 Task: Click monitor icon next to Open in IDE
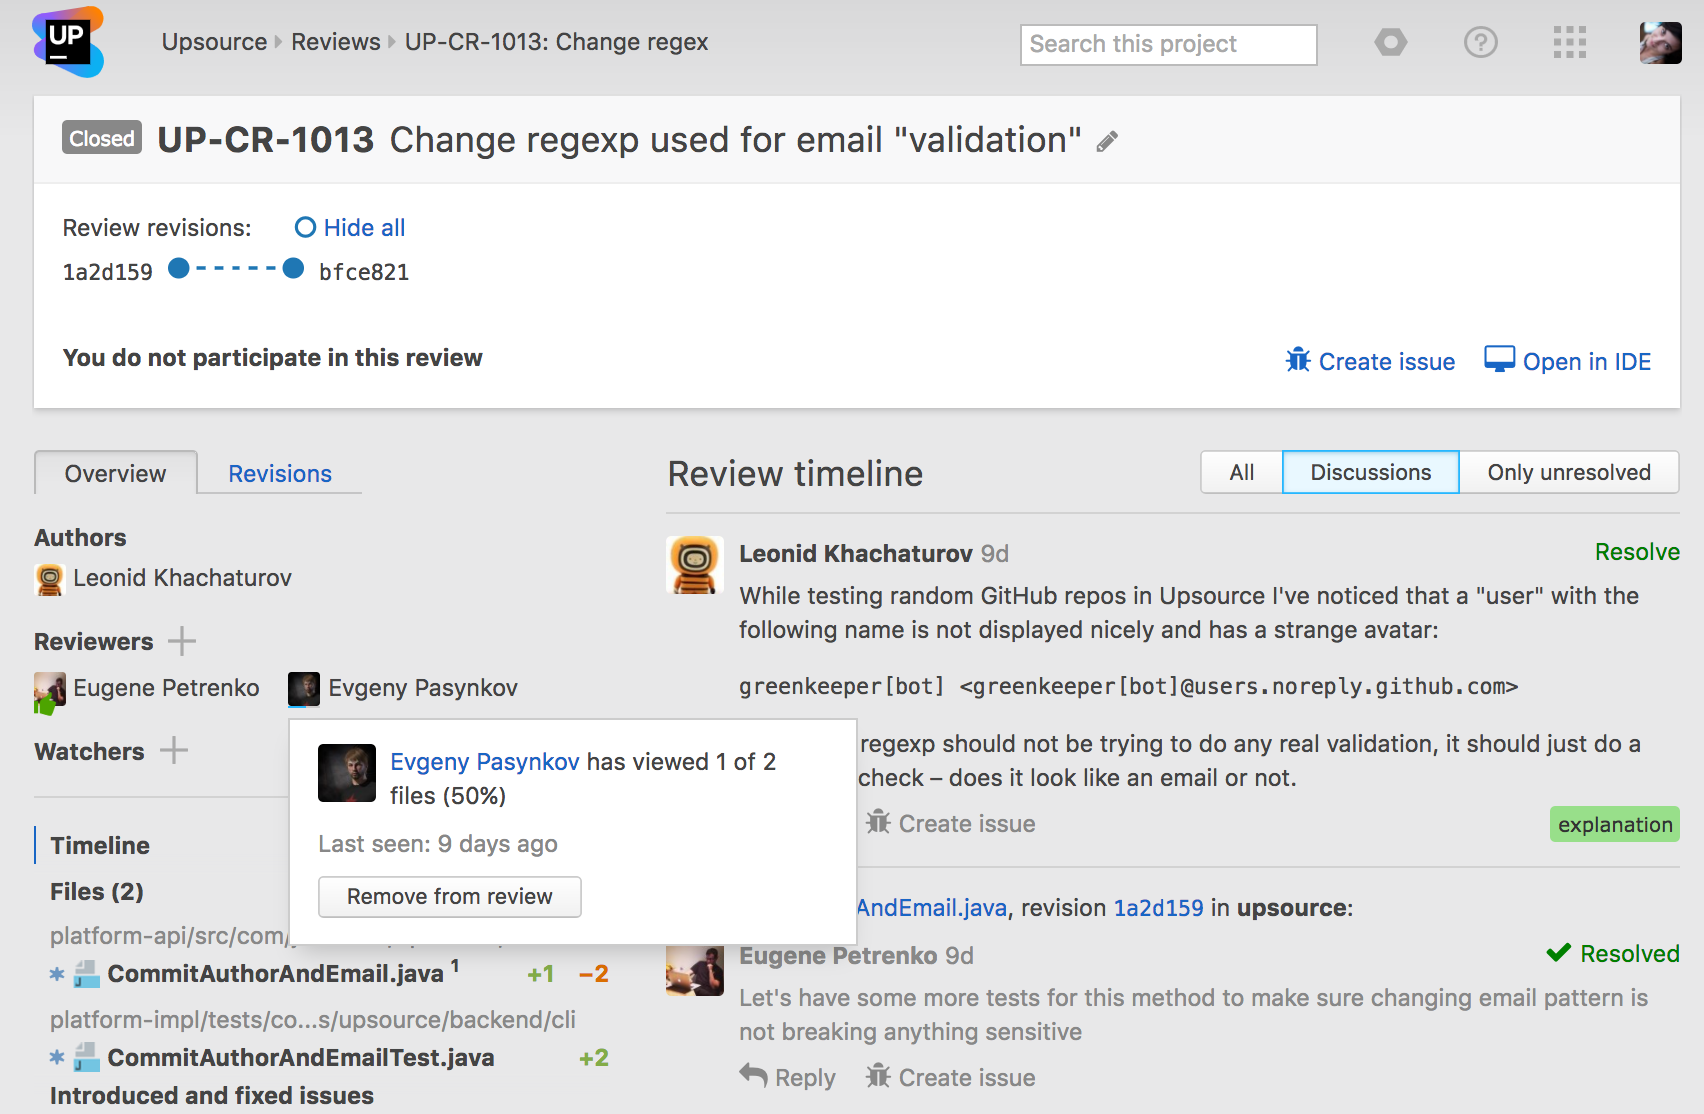coord(1499,359)
